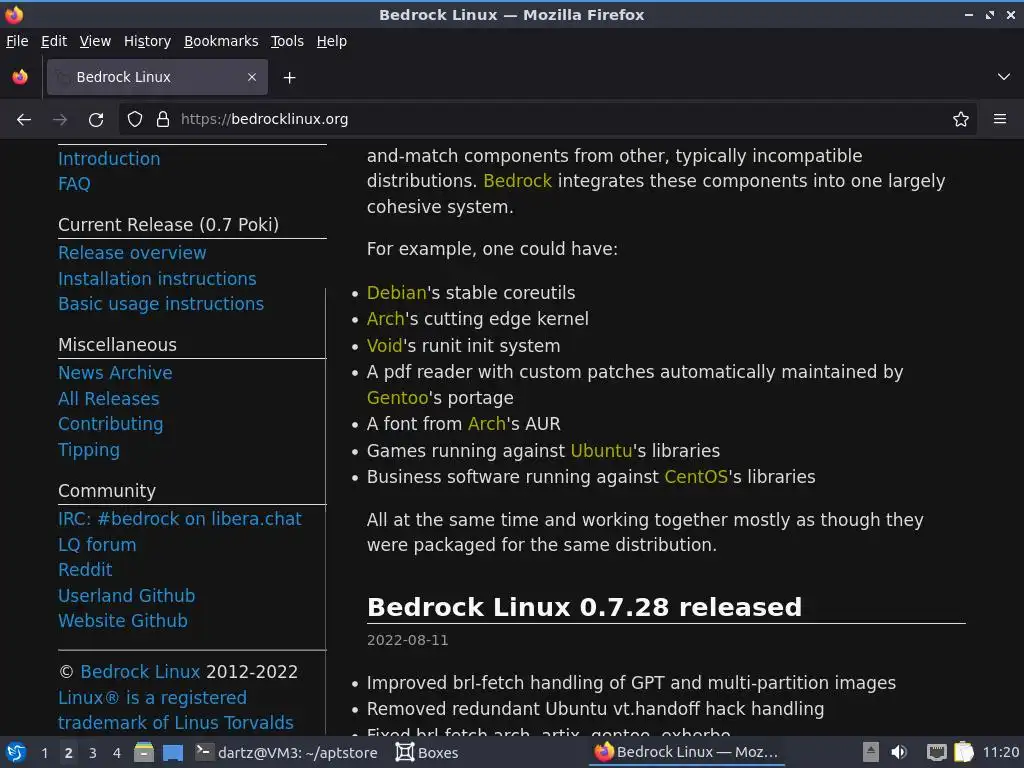The height and width of the screenshot is (768, 1024).
Task: Open the tracking protection shield icon
Action: (135, 120)
